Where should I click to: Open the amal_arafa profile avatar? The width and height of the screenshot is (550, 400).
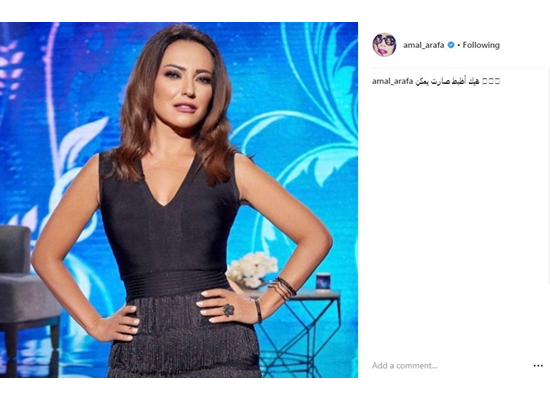point(384,45)
